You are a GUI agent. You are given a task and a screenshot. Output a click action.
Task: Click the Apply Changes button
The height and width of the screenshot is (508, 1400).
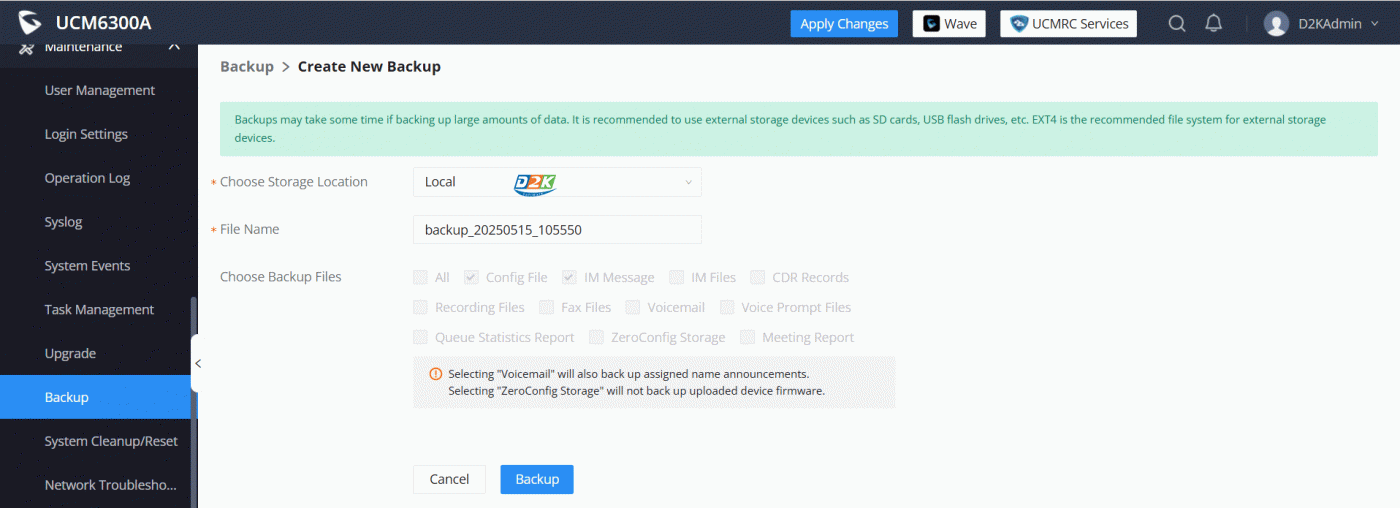pyautogui.click(x=844, y=24)
